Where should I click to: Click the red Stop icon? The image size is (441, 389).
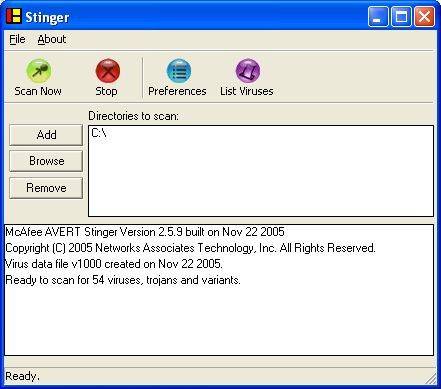(x=108, y=71)
